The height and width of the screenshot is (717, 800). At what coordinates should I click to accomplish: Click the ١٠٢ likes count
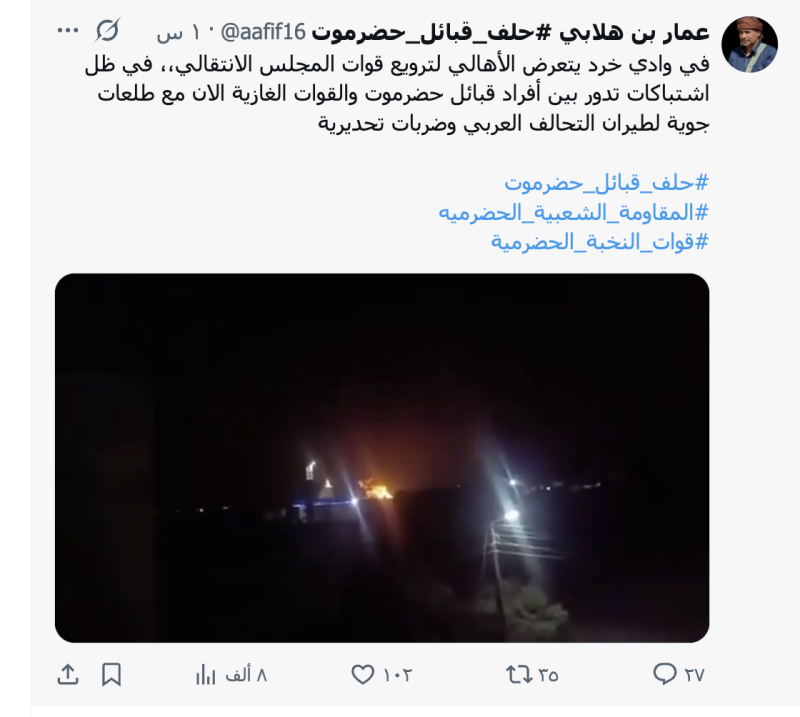397,675
